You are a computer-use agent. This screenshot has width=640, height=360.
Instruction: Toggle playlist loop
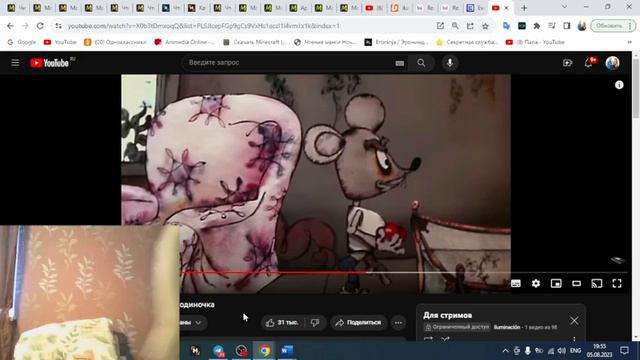click(428, 339)
